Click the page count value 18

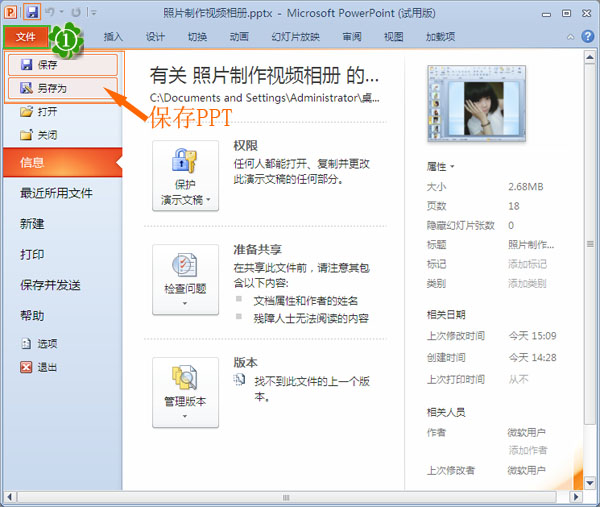[514, 206]
